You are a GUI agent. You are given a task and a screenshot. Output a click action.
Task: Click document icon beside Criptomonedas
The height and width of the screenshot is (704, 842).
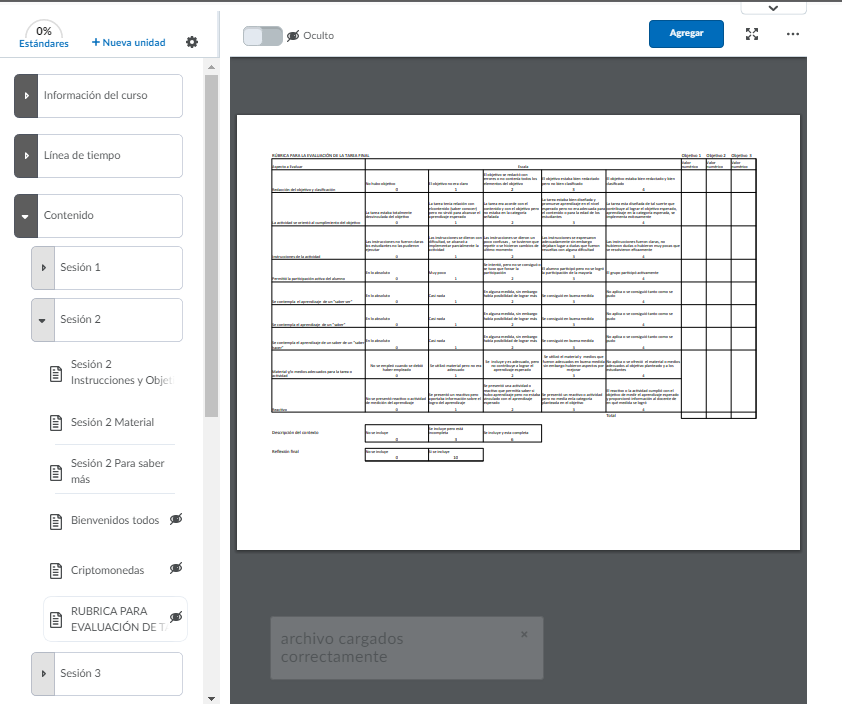[x=56, y=570]
